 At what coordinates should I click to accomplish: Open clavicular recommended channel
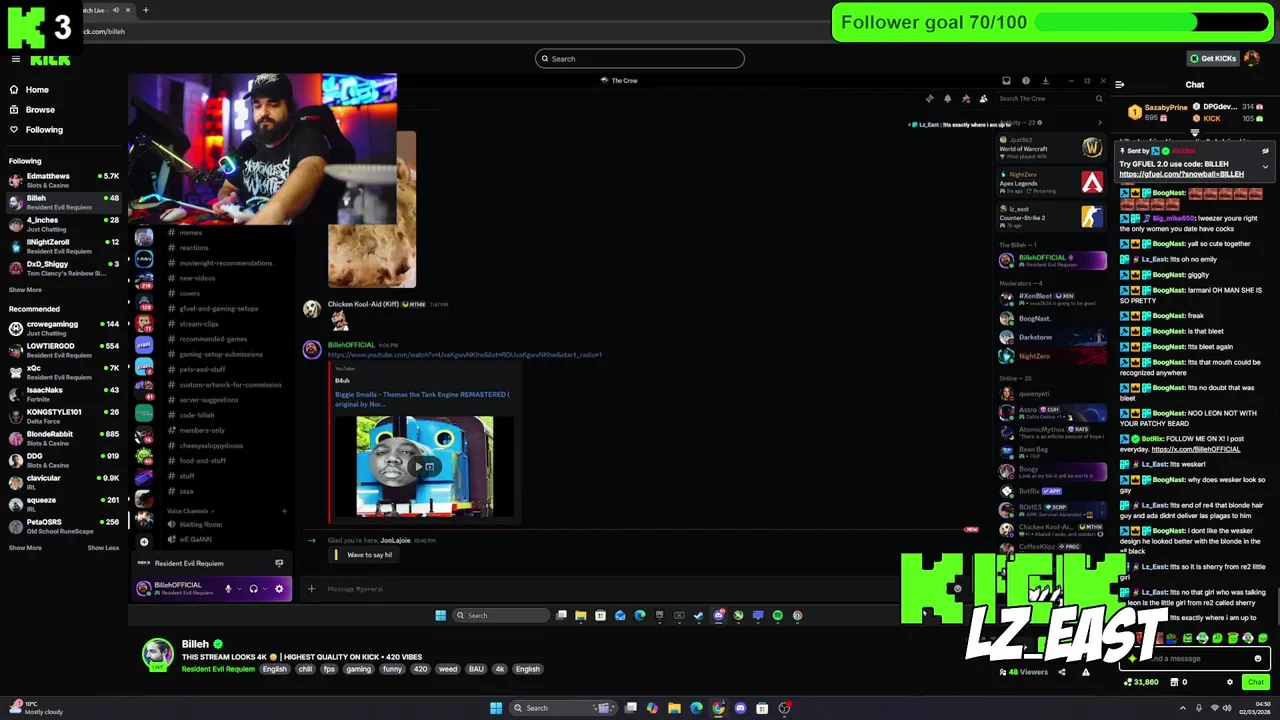pyautogui.click(x=62, y=482)
